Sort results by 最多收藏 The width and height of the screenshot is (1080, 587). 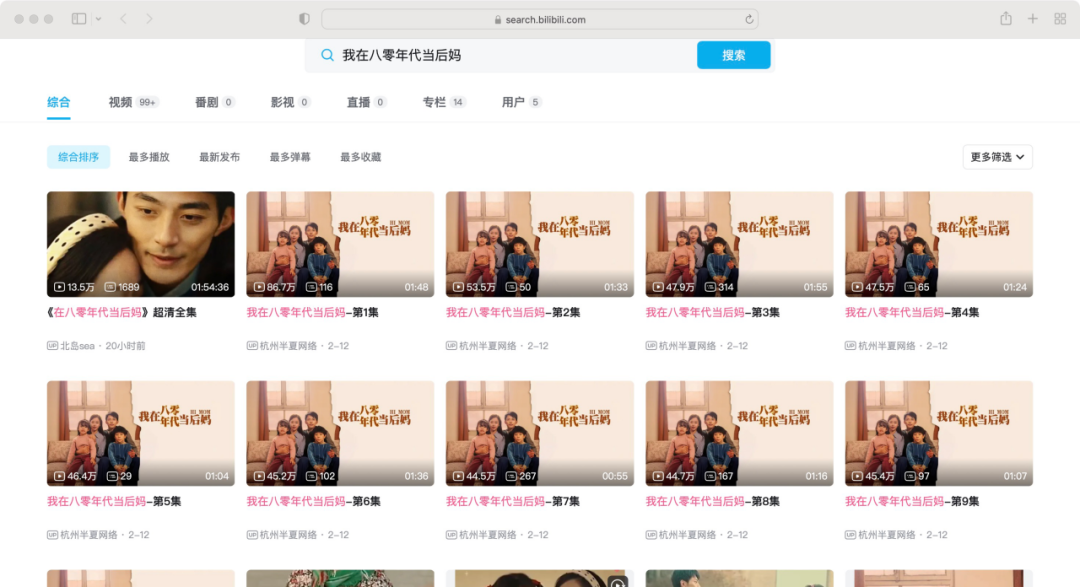click(x=361, y=157)
